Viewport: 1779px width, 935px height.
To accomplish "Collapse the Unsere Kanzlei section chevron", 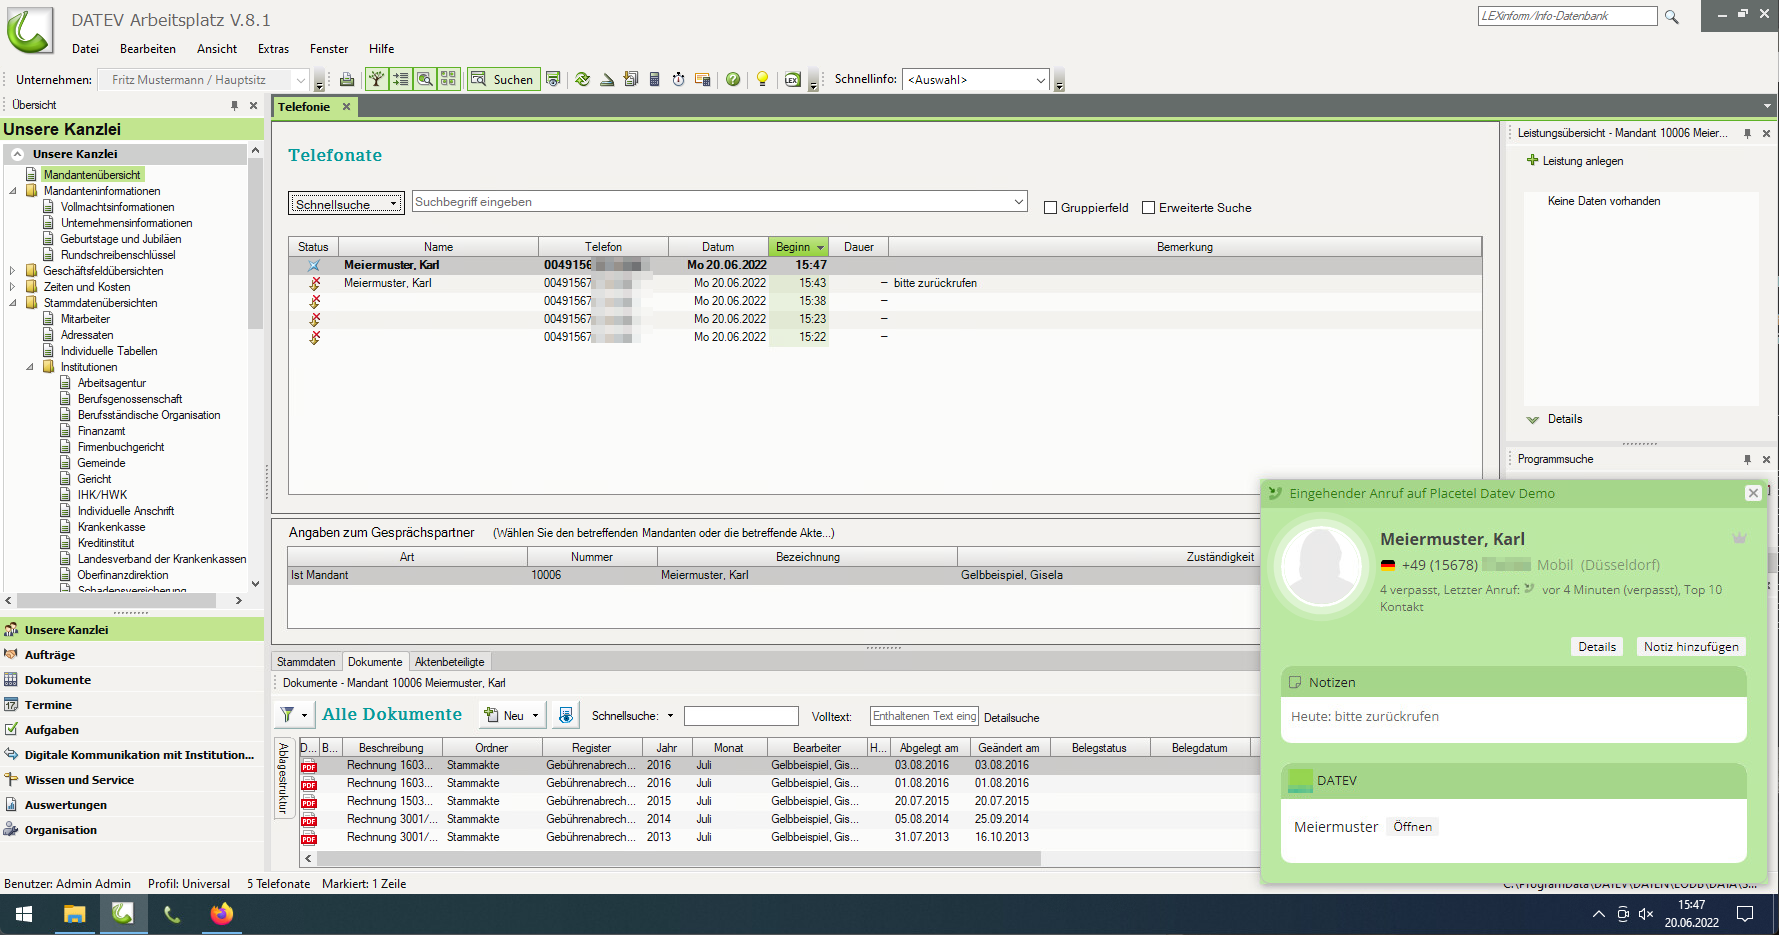I will [17, 154].
